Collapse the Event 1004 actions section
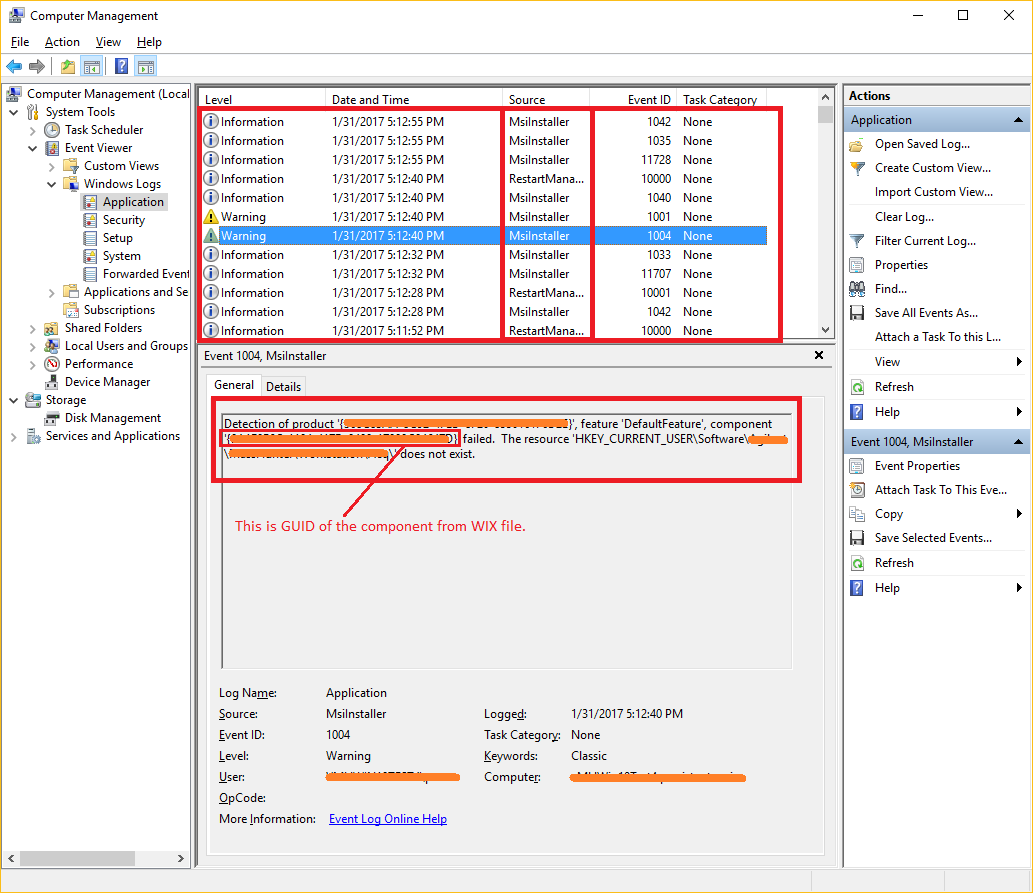Screen dimensions: 1033x893 1018,442
